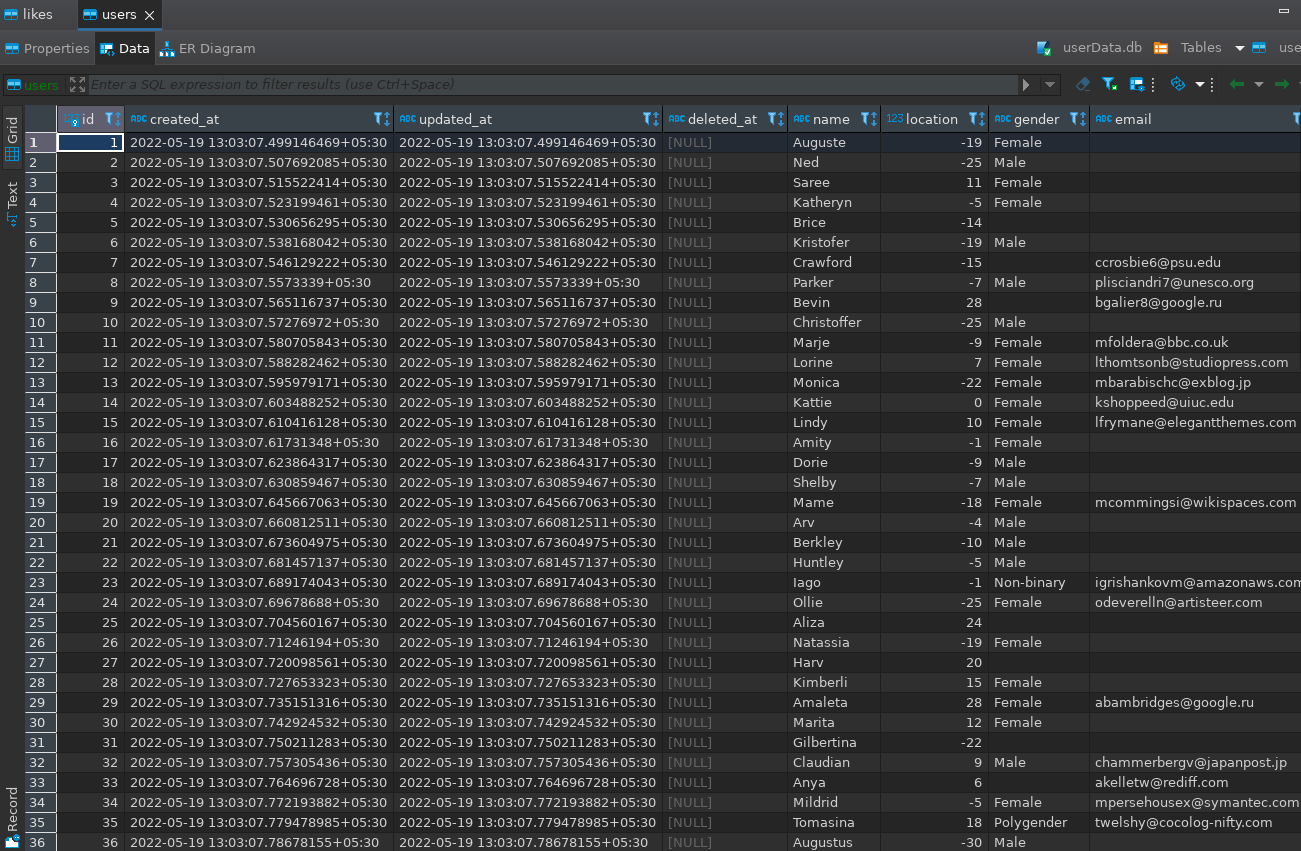This screenshot has width=1301, height=851.
Task: Select [NULL] deleted_at cell in Auguste row
Action: [x=725, y=142]
